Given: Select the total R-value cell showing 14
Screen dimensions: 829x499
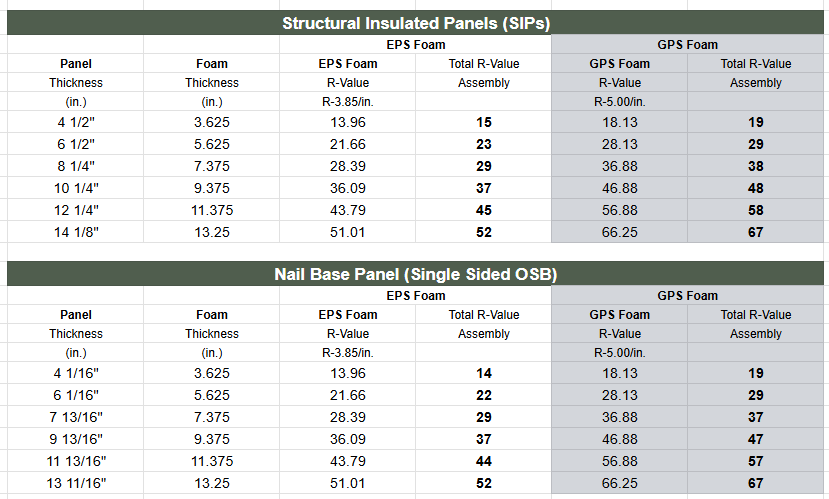Looking at the screenshot, I should (x=484, y=373).
